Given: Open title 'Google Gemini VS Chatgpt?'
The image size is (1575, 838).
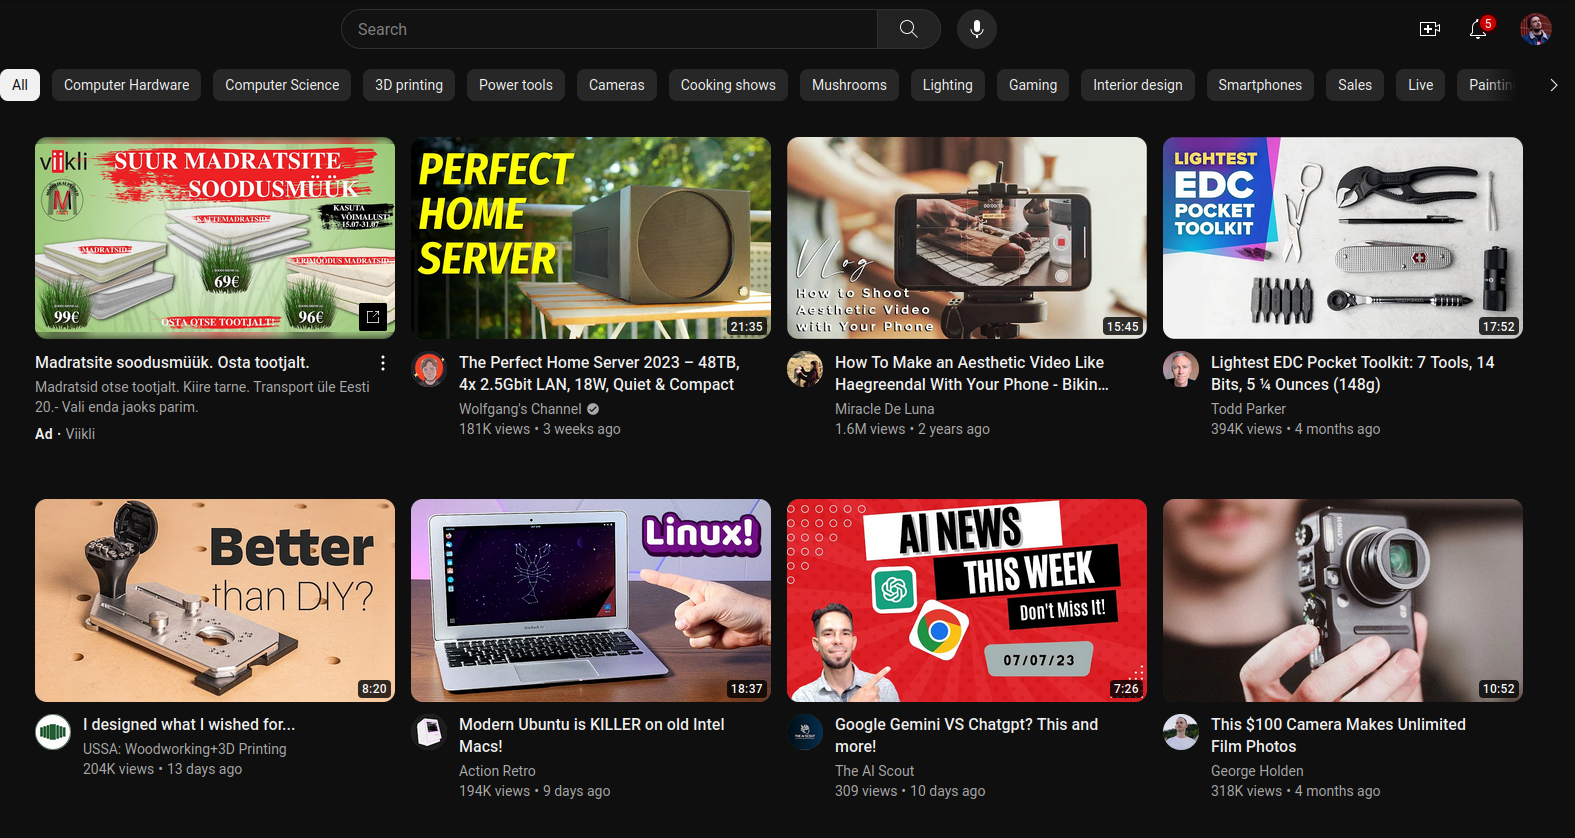Looking at the screenshot, I should (966, 735).
